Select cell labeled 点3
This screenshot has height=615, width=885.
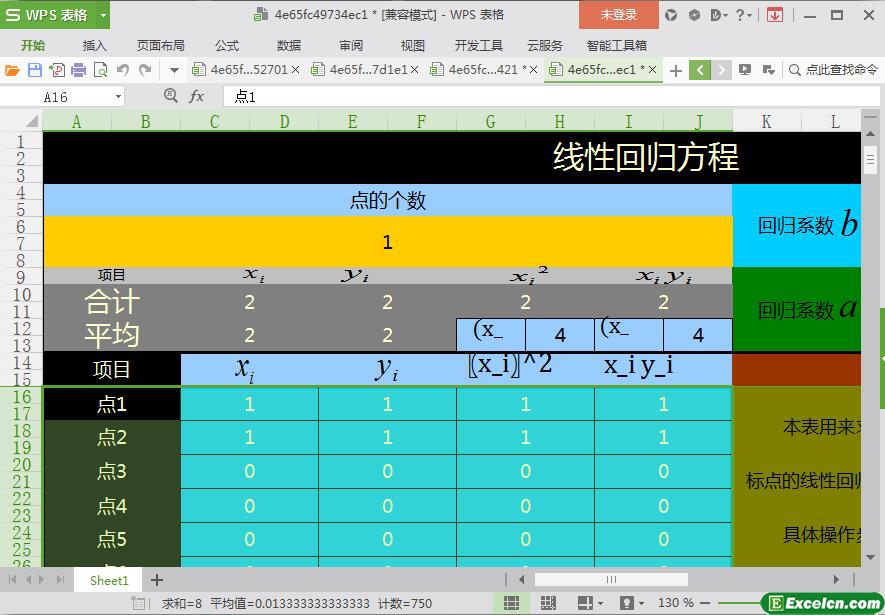tap(111, 472)
